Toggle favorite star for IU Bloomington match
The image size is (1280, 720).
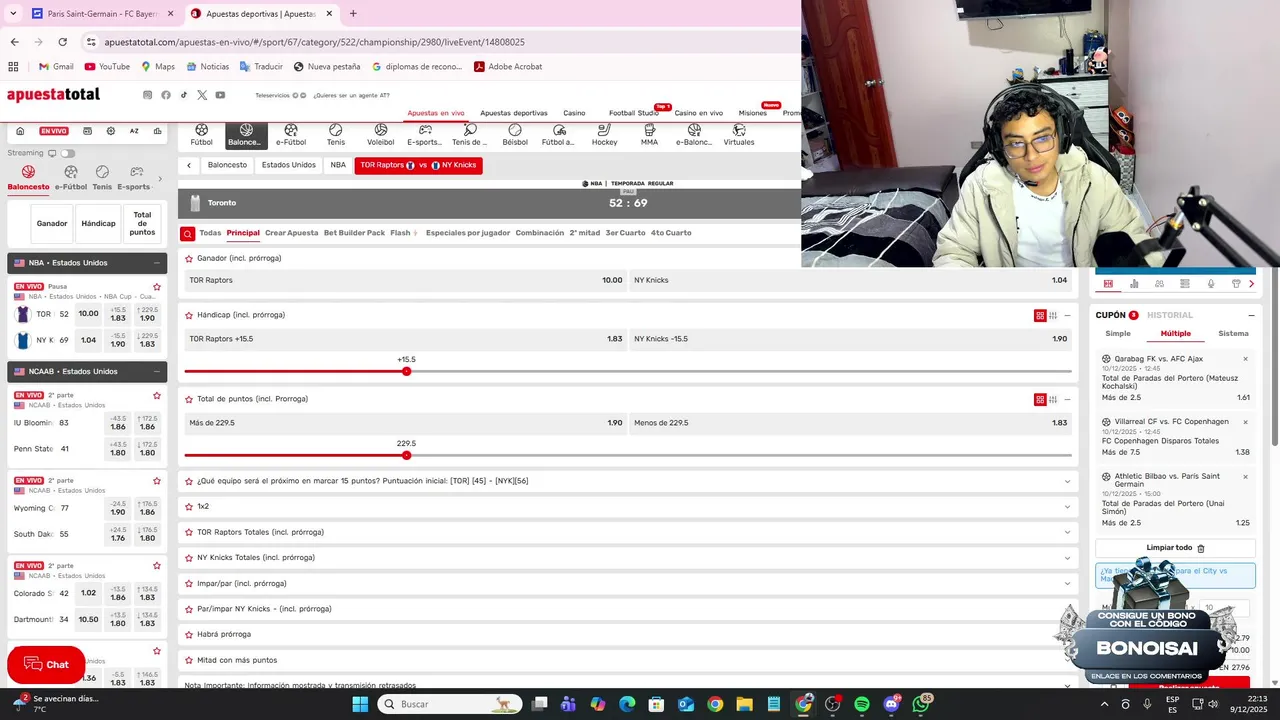click(157, 396)
